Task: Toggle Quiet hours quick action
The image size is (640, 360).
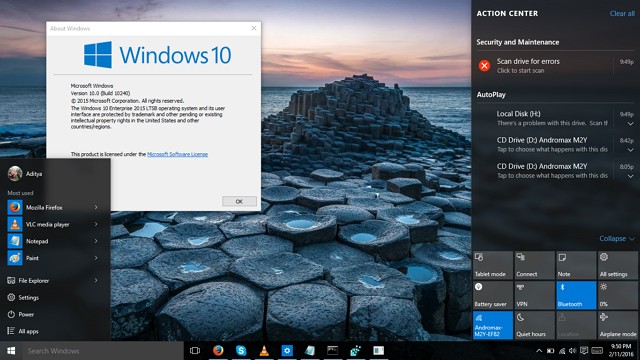Action: 534,325
